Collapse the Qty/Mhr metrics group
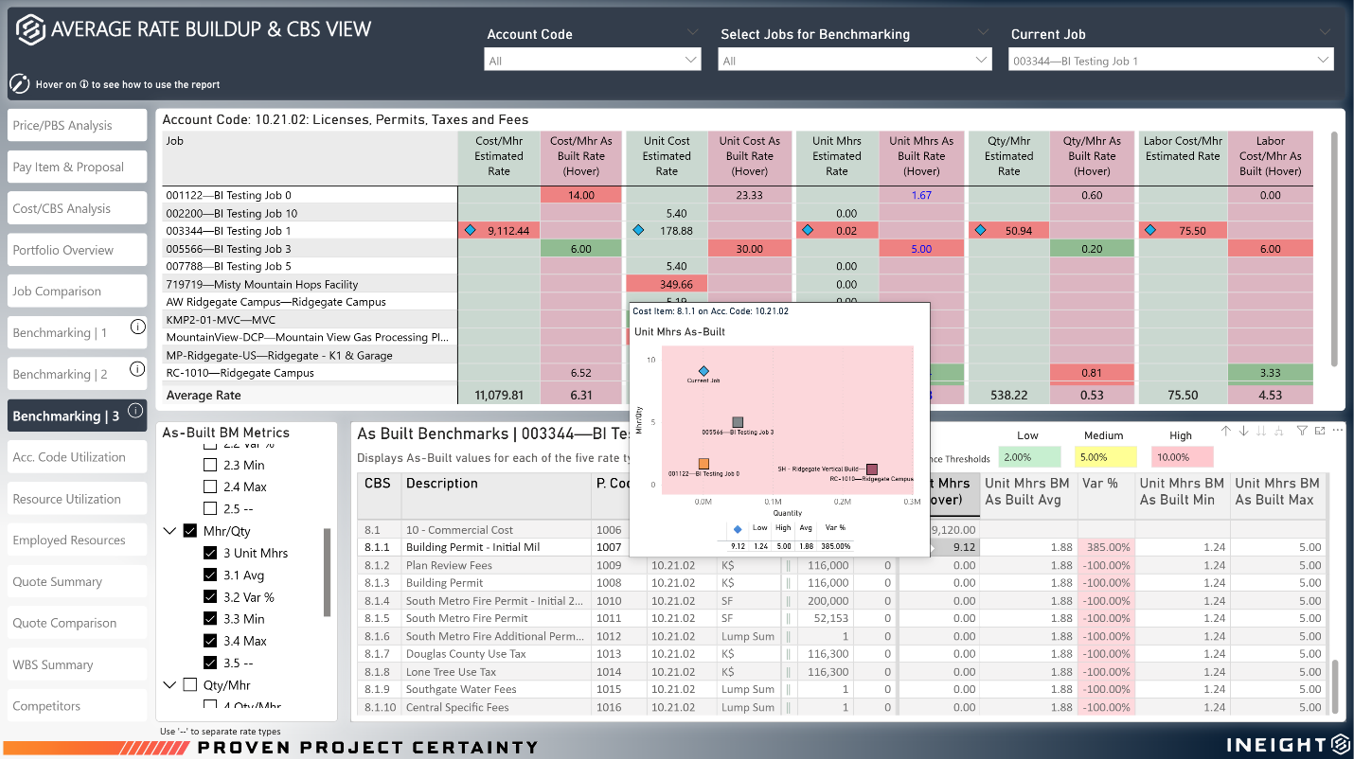 point(170,685)
